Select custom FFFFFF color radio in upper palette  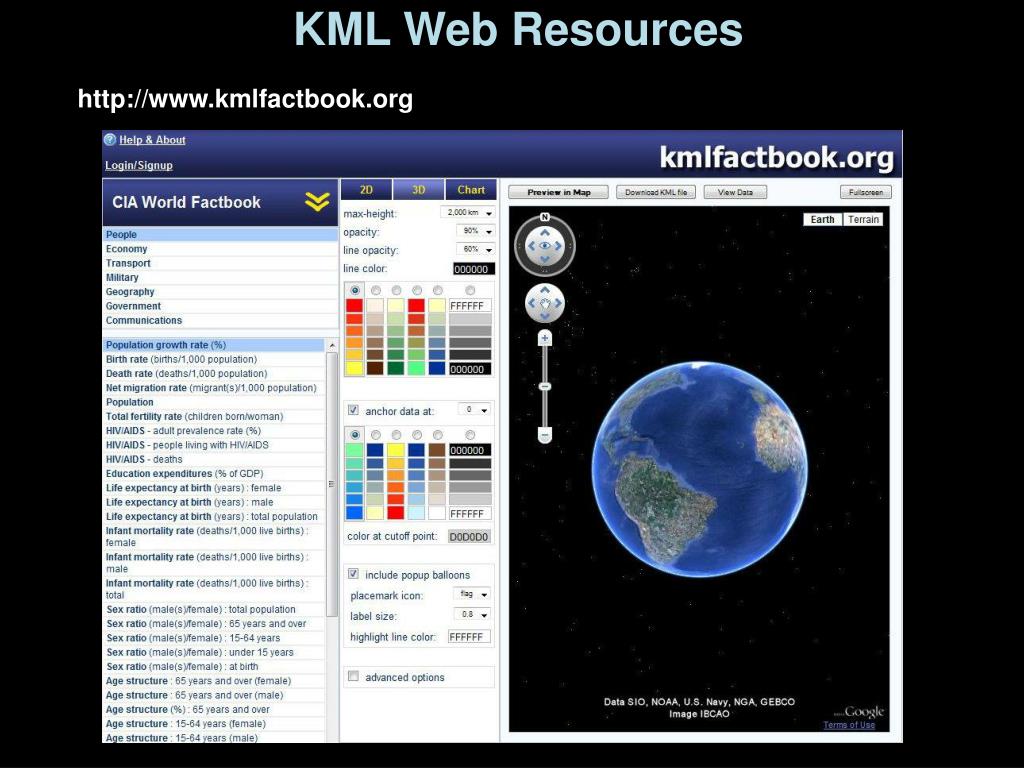click(x=470, y=290)
